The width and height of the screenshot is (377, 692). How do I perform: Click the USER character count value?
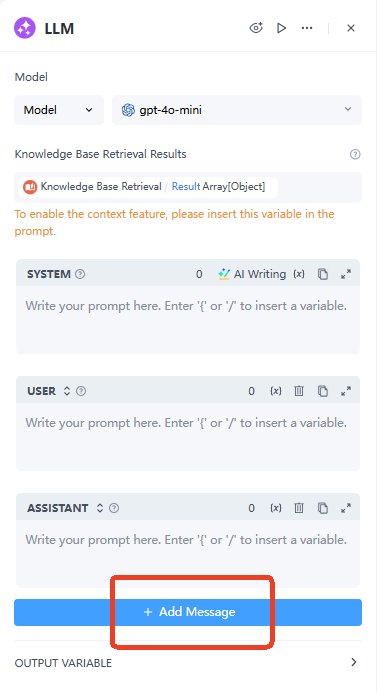[x=252, y=391]
